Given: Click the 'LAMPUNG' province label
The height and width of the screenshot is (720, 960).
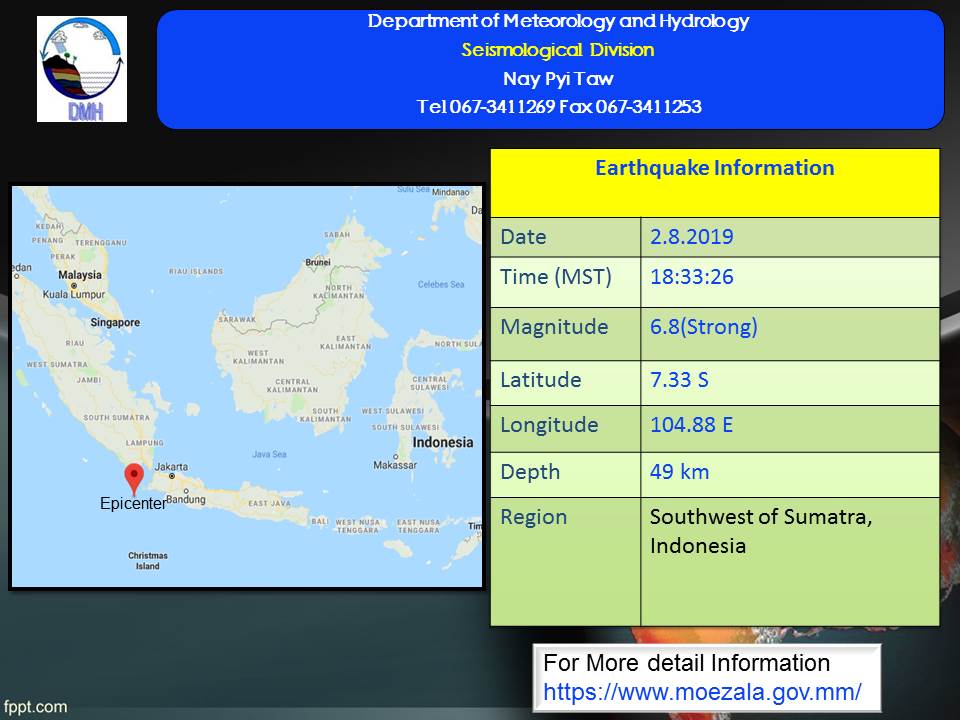Looking at the screenshot, I should point(144,443).
